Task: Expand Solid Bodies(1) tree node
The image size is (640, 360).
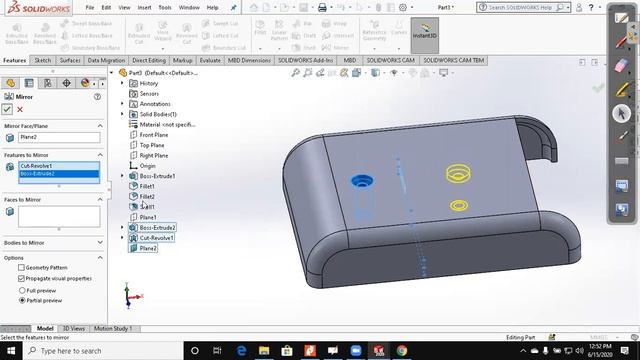Action: click(122, 114)
